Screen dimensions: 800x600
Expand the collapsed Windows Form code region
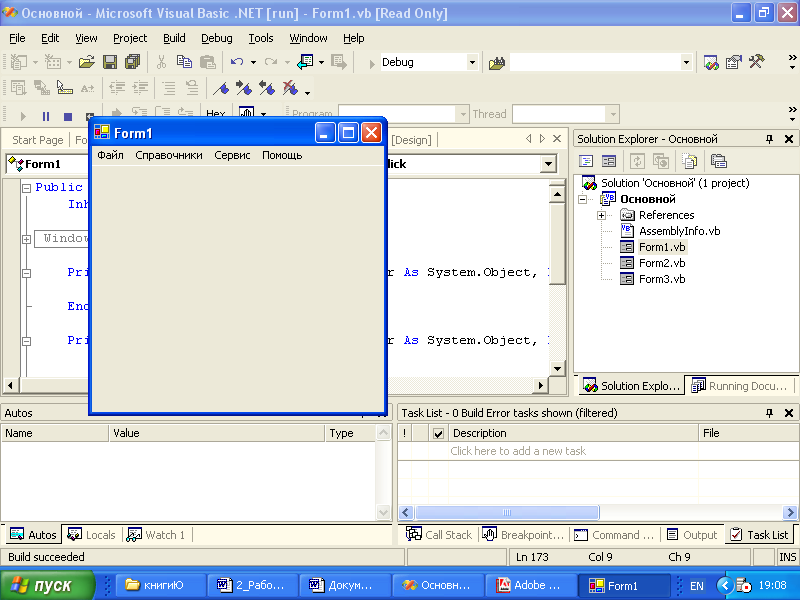27,239
